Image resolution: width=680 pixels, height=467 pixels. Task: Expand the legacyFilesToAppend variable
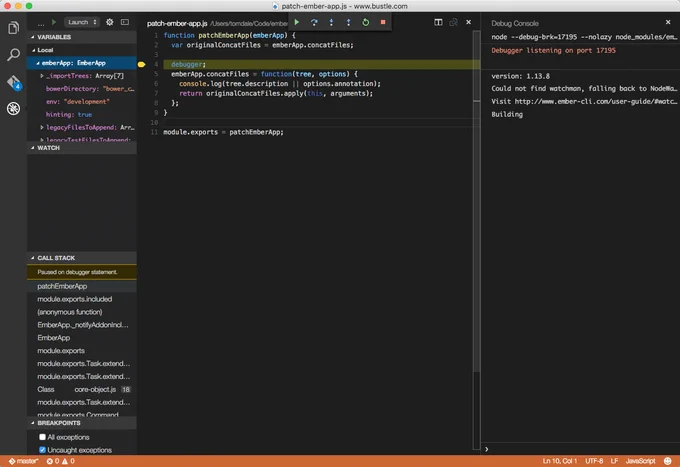pyautogui.click(x=42, y=127)
